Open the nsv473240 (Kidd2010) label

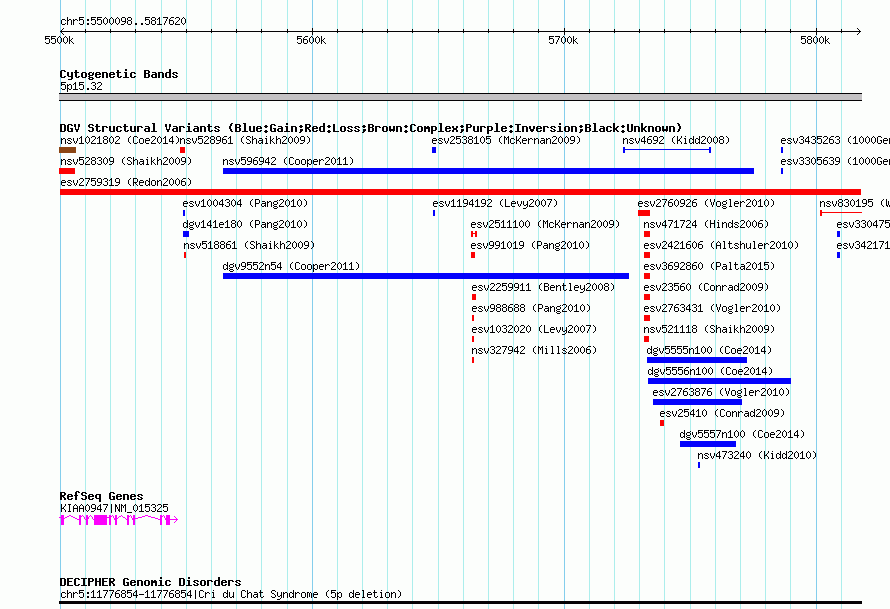(x=757, y=455)
